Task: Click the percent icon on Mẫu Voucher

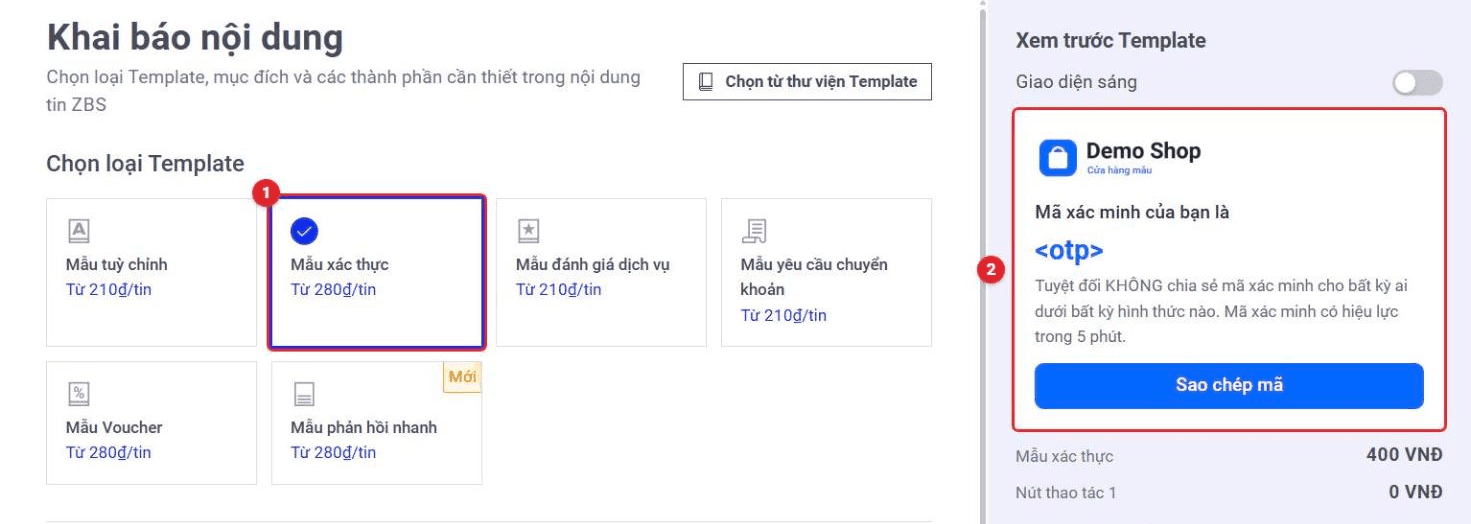Action: point(78,394)
